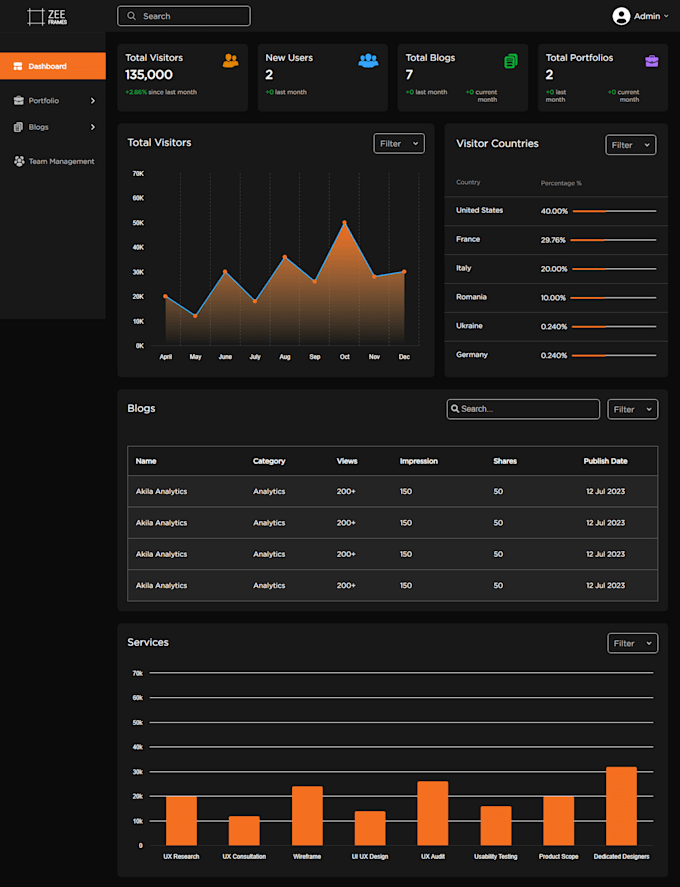Image resolution: width=680 pixels, height=887 pixels.
Task: Click the Category column header
Action: tap(269, 461)
